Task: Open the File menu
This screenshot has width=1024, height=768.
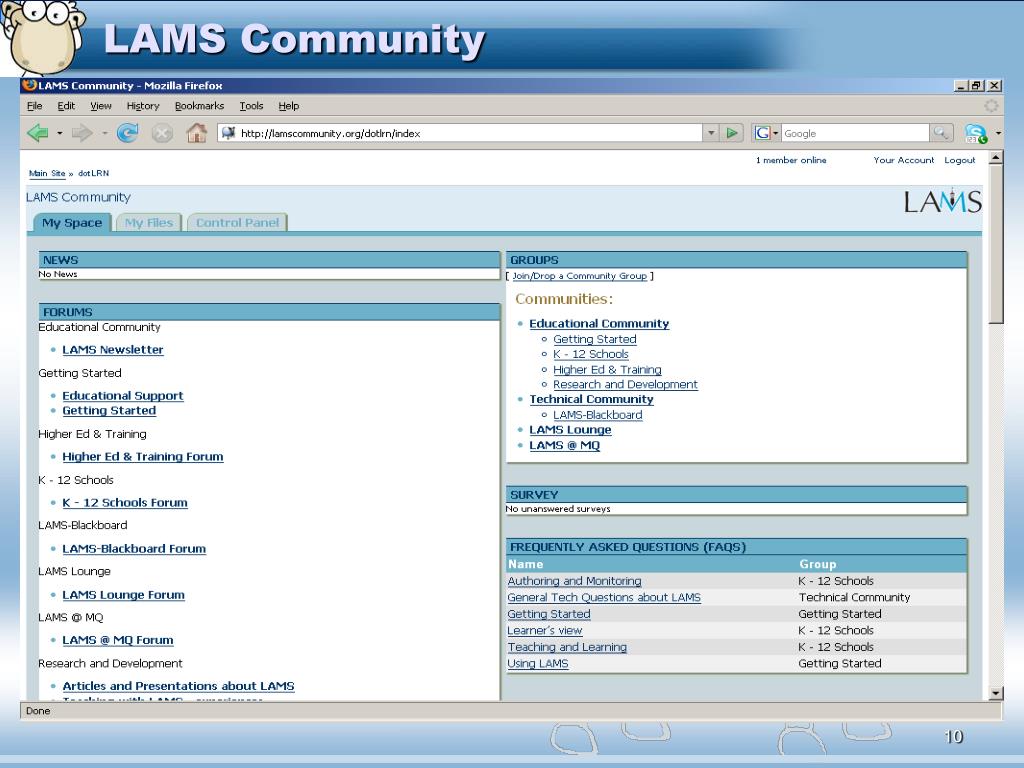Action: click(x=35, y=106)
